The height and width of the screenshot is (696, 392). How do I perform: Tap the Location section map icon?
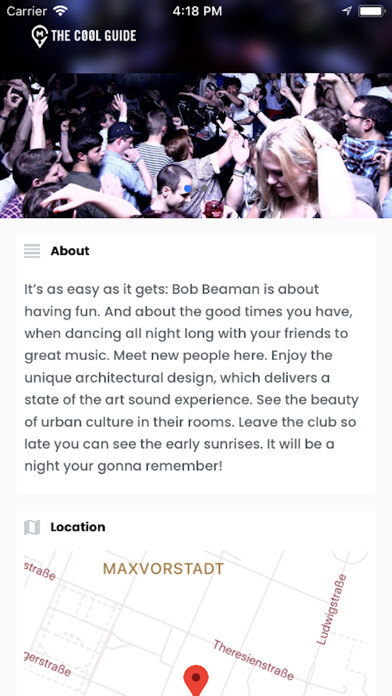[32, 527]
